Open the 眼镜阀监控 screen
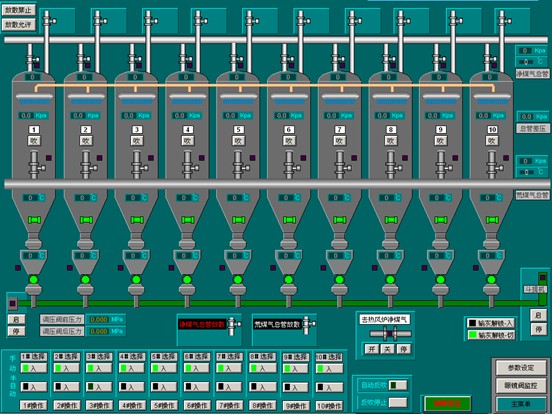The width and height of the screenshot is (552, 414). 521,386
